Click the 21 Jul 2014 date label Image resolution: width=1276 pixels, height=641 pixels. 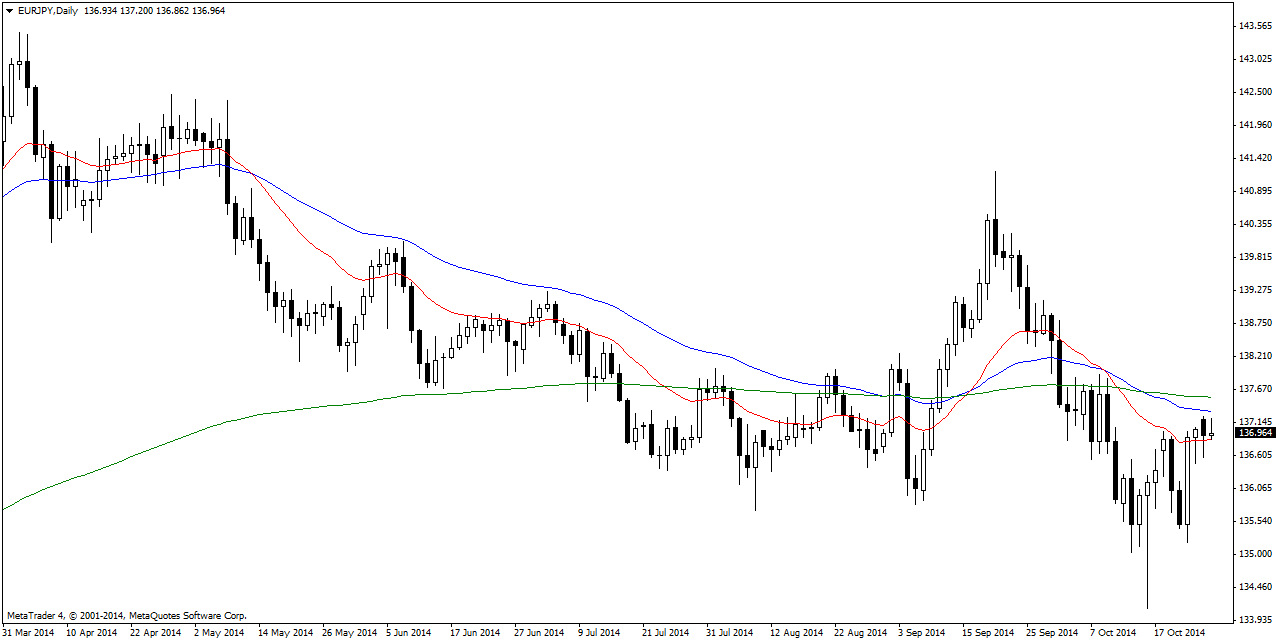667,633
